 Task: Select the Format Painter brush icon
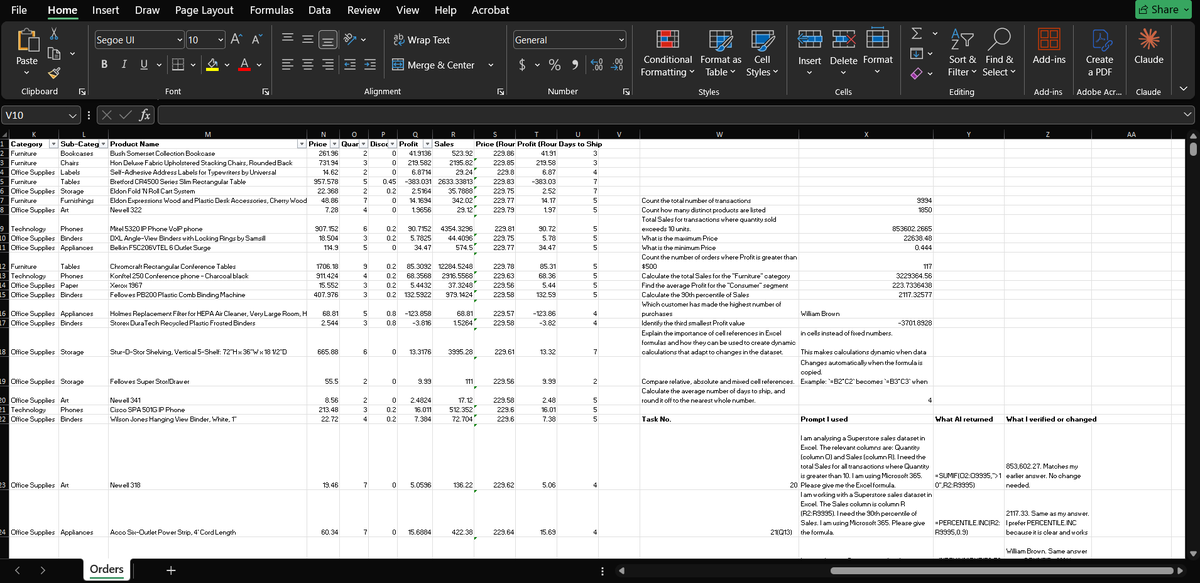[x=54, y=74]
